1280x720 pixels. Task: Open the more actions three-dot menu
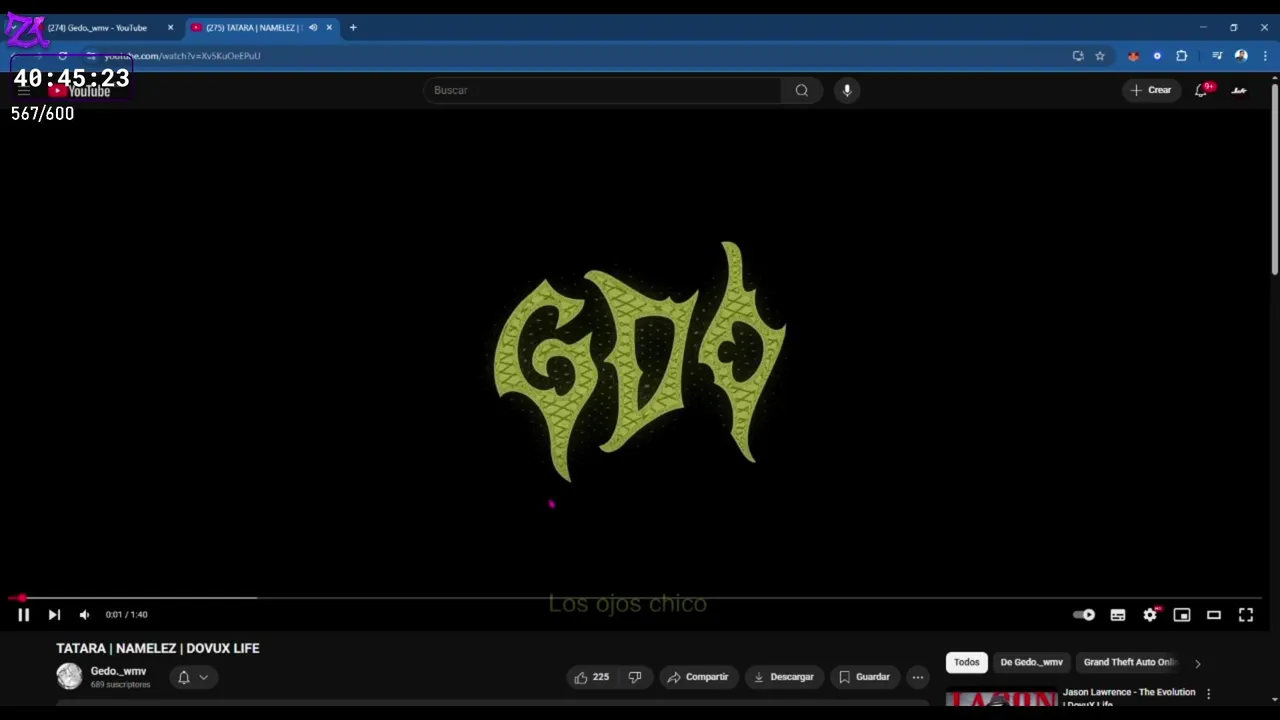(918, 677)
